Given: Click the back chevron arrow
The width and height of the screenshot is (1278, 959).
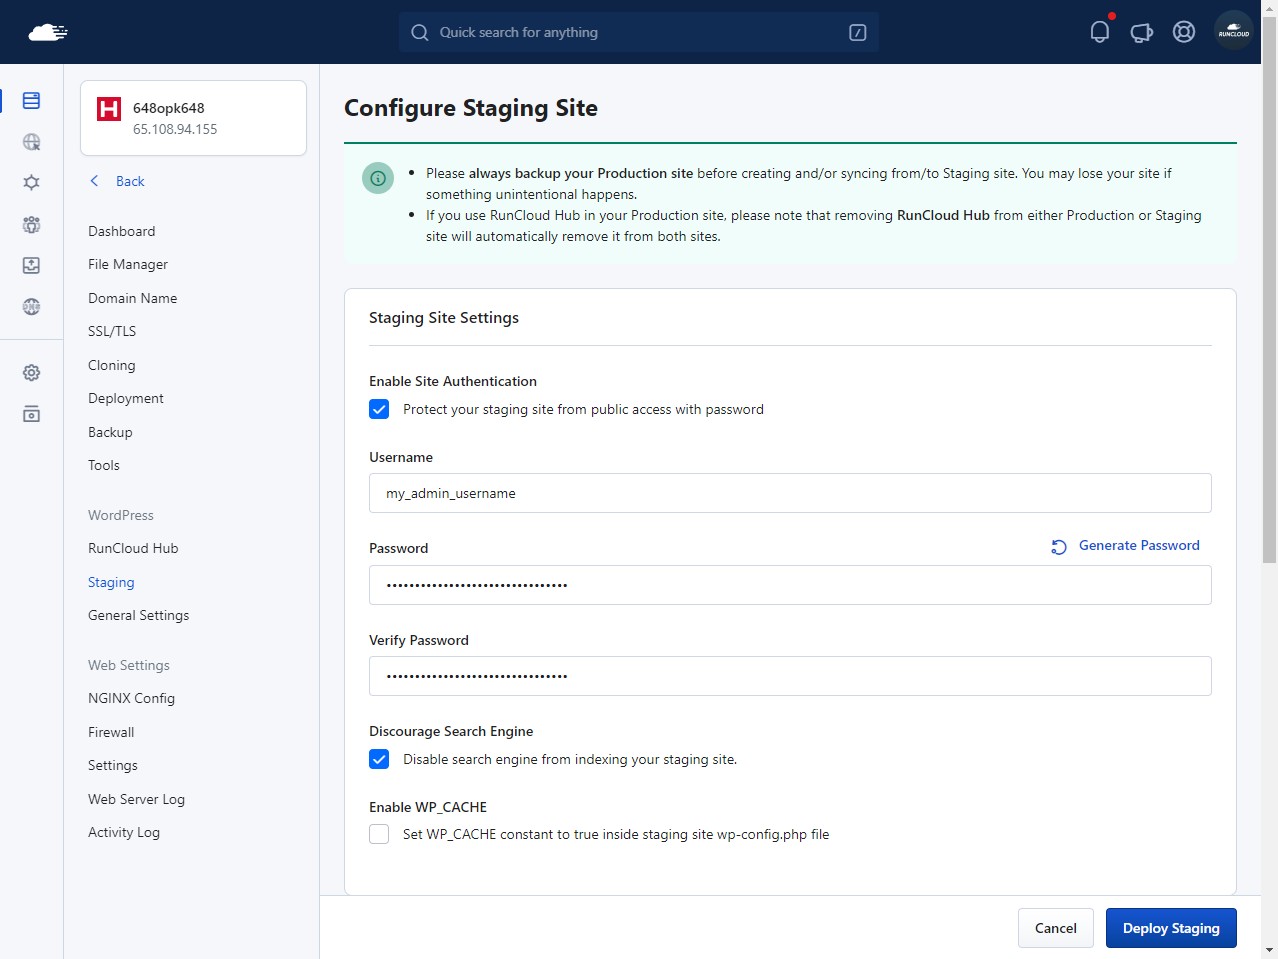Looking at the screenshot, I should pos(95,181).
